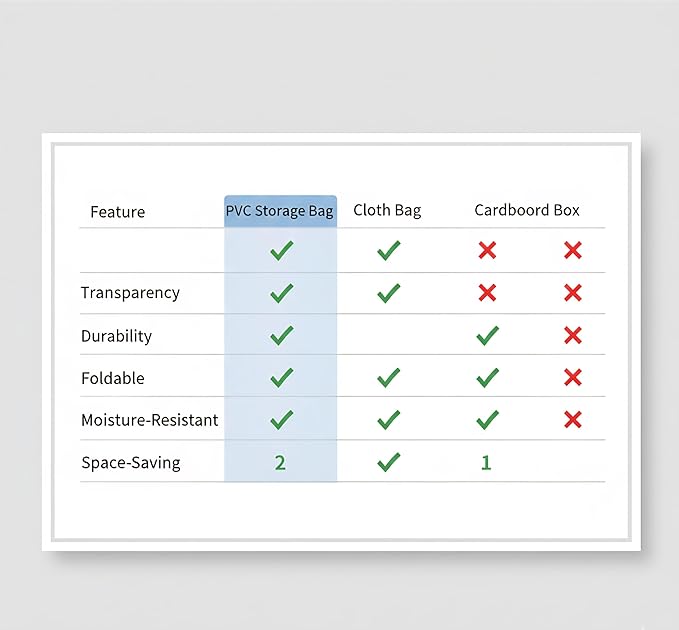This screenshot has height=630, width=679.
Task: Click Cloth Bag checkmark in Transparency row
Action: (x=389, y=293)
